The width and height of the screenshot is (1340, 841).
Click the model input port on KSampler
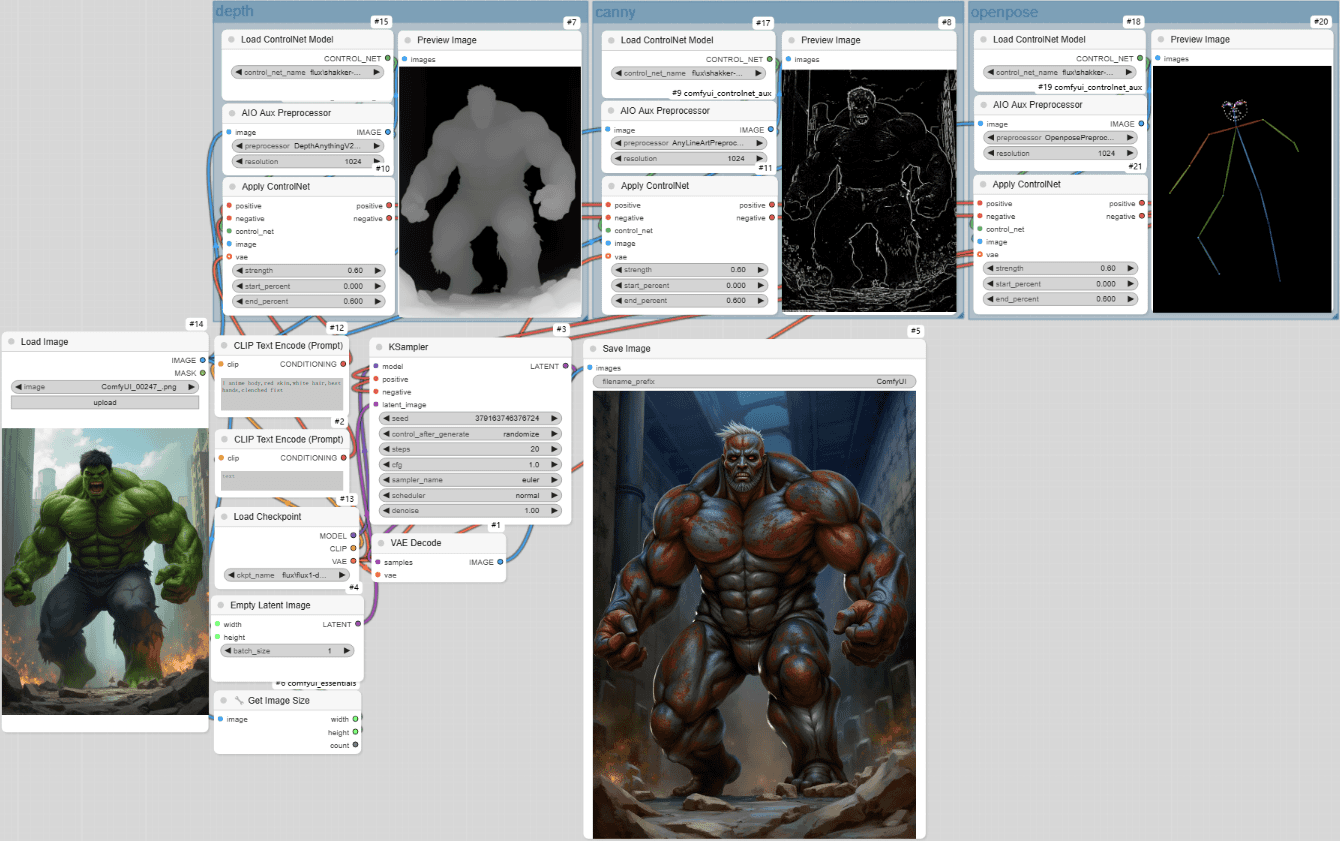tap(376, 366)
